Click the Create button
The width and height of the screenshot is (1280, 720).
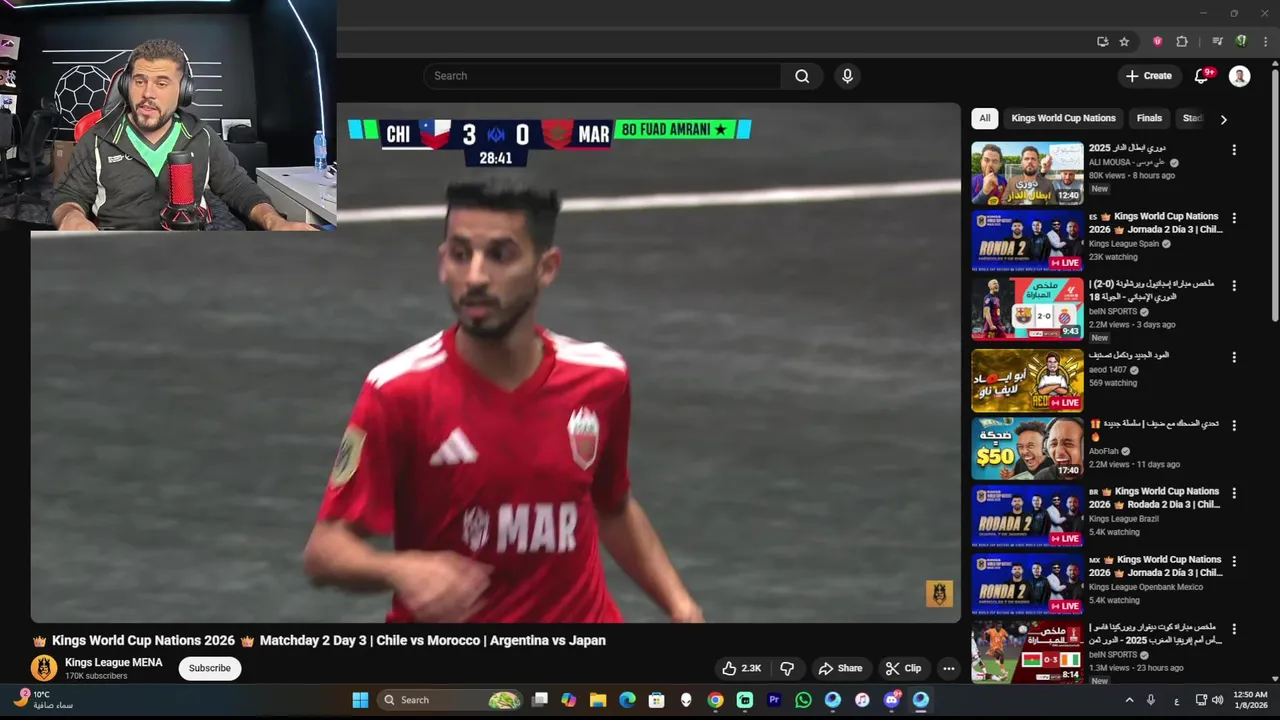coord(1148,76)
